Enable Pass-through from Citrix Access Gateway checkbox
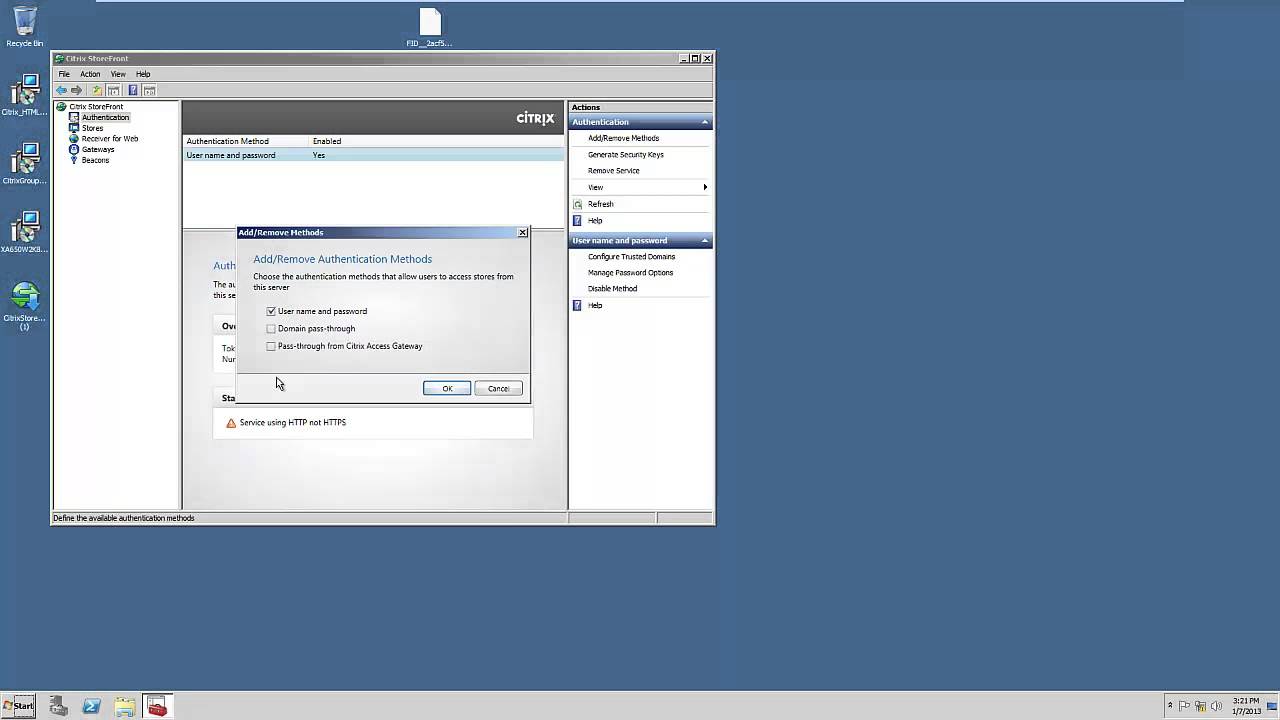Viewport: 1280px width, 720px height. pos(271,346)
